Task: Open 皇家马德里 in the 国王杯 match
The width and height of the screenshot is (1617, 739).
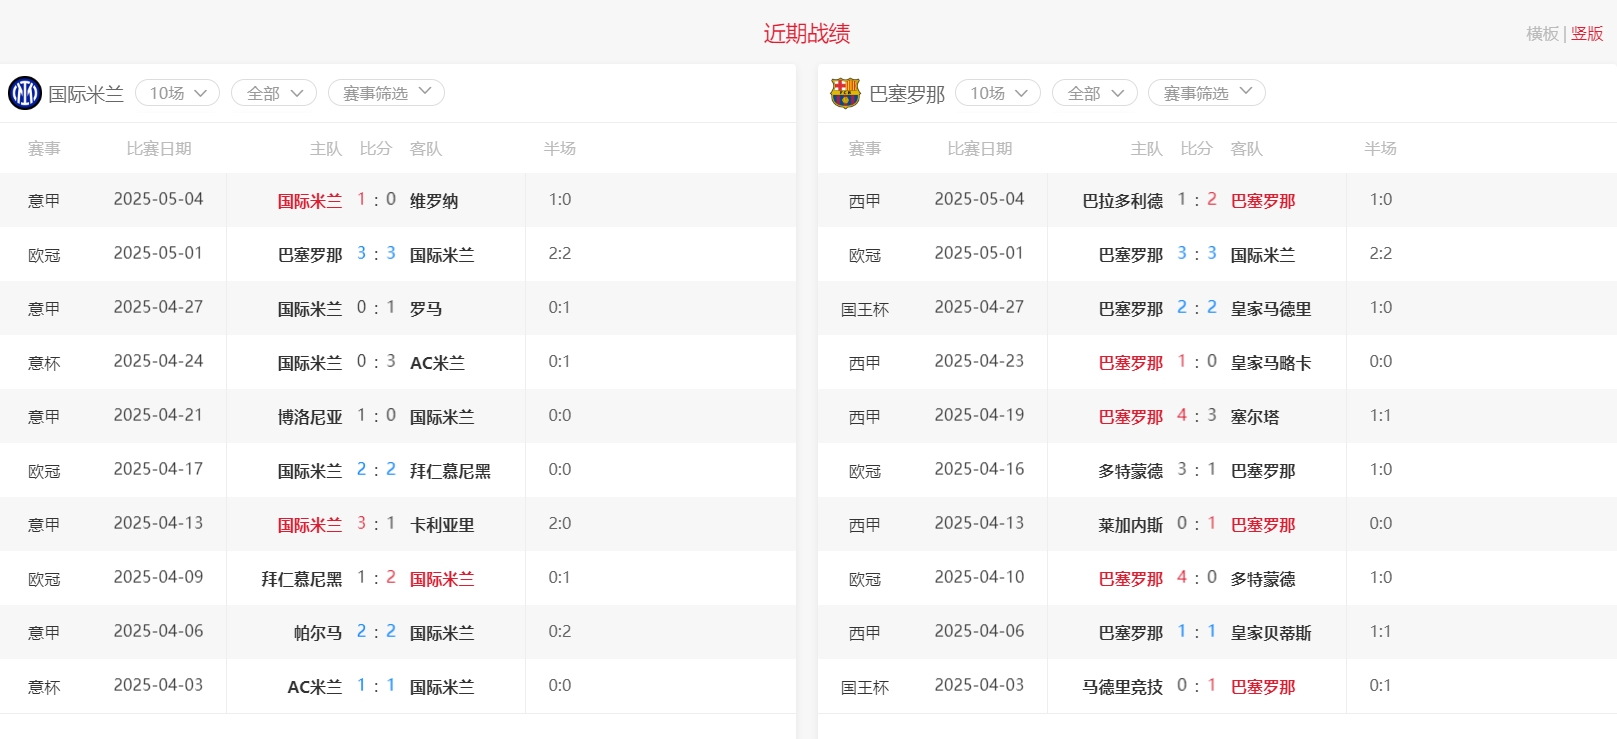Action: pos(1270,309)
